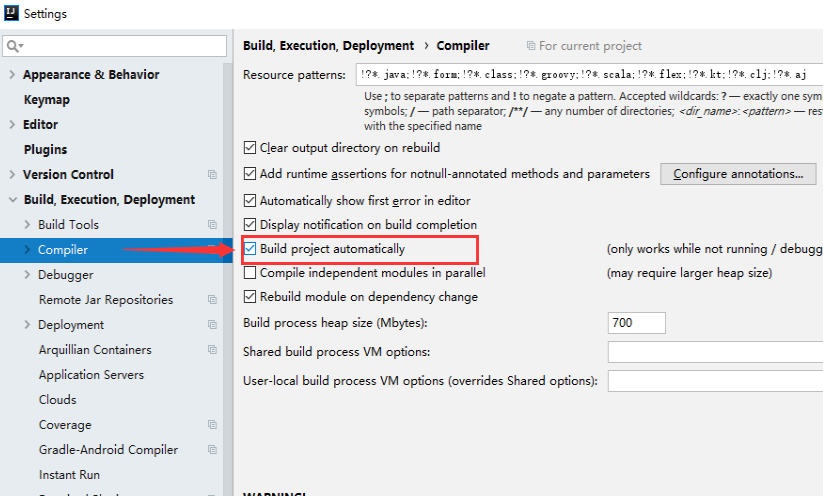The width and height of the screenshot is (823, 496).
Task: Toggle Display notification on build completion
Action: tap(250, 225)
